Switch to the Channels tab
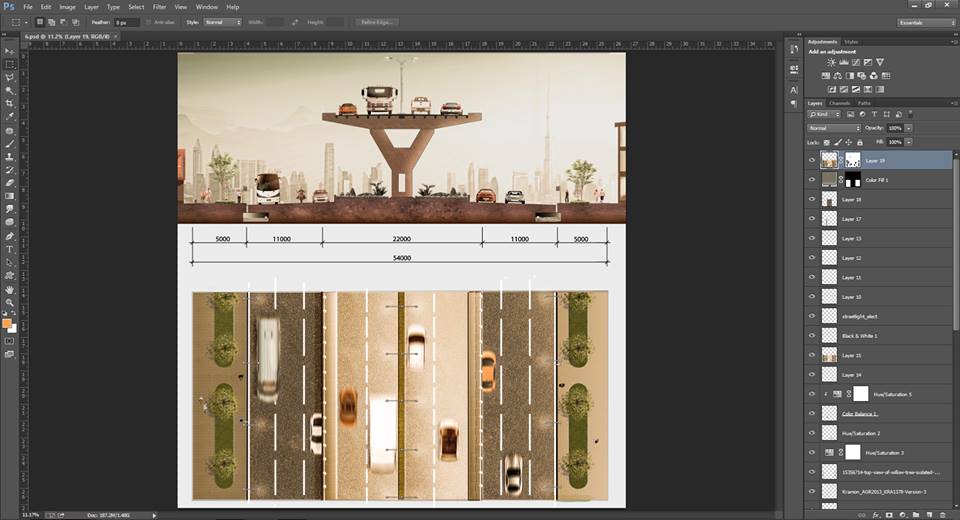960x520 pixels. pos(840,103)
